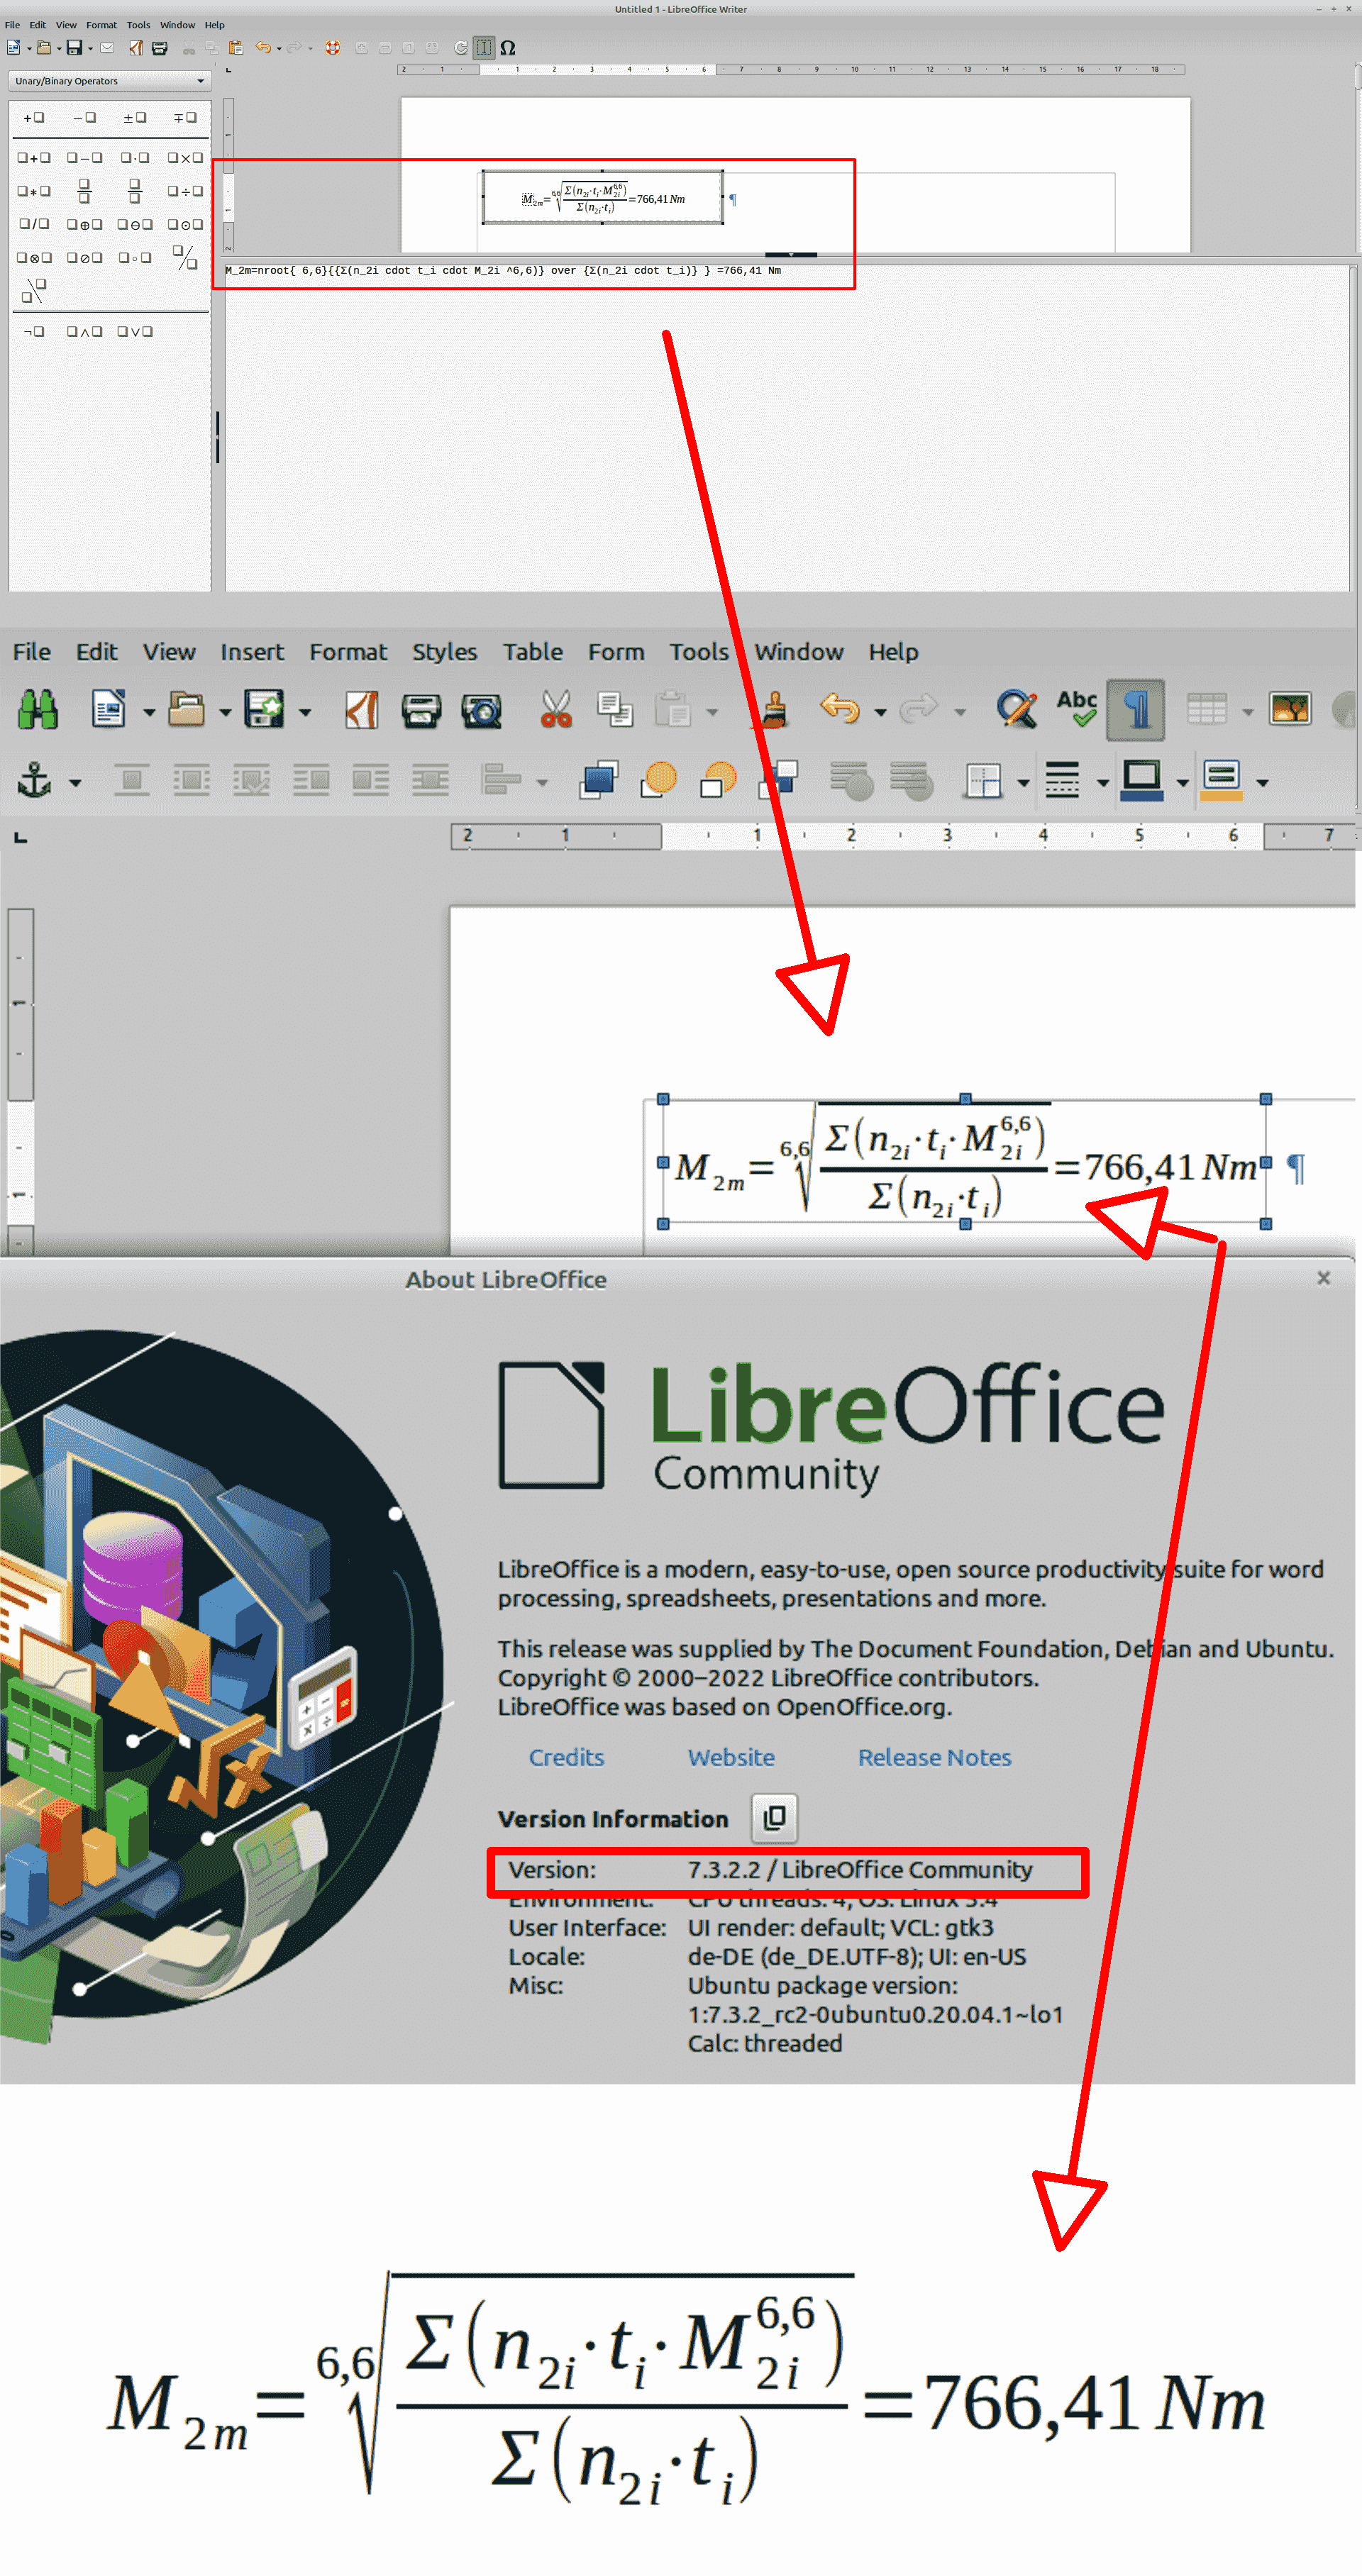This screenshot has width=1362, height=2576.
Task: Expand the Open folder arrow in the large toolbar
Action: (x=225, y=712)
